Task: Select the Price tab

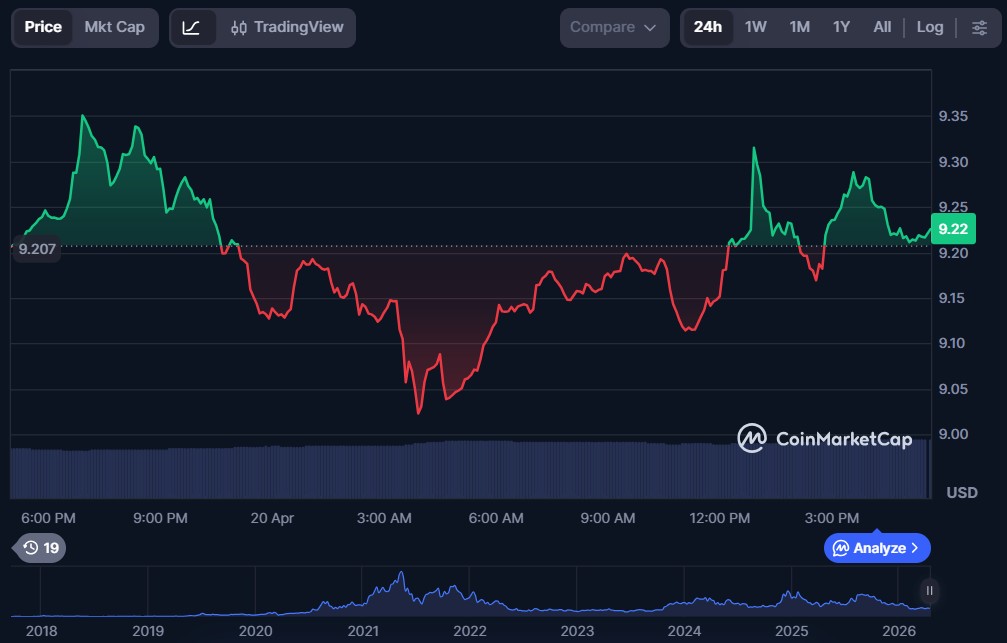Action: (43, 27)
